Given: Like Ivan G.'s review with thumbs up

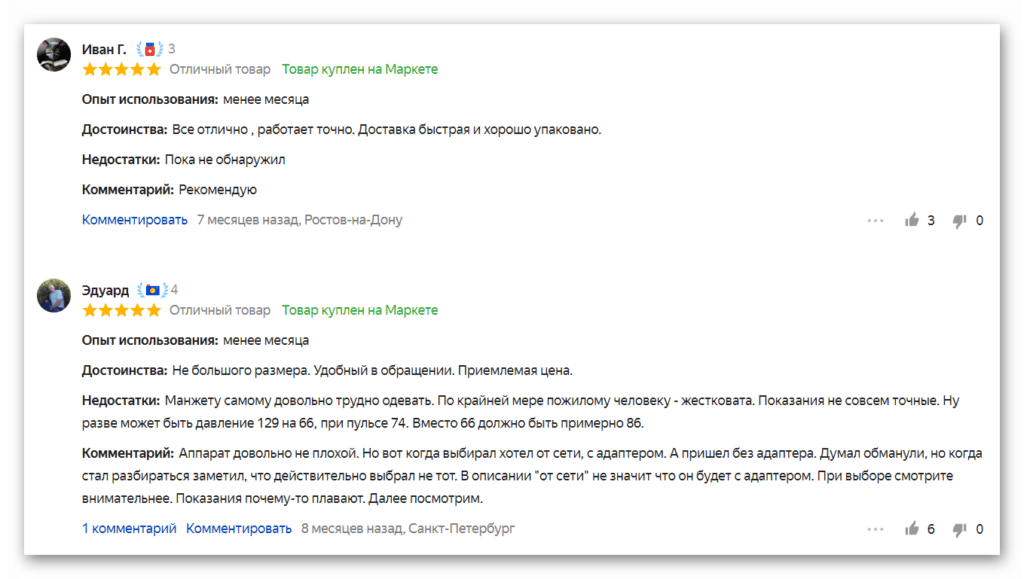Looking at the screenshot, I should pyautogui.click(x=912, y=220).
